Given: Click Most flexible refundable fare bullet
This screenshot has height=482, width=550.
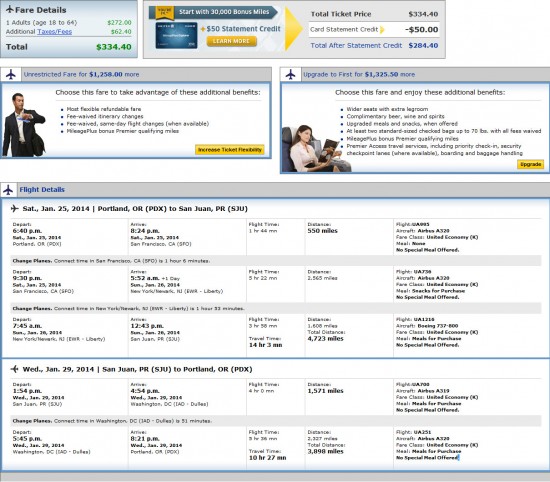Looking at the screenshot, I should [104, 109].
